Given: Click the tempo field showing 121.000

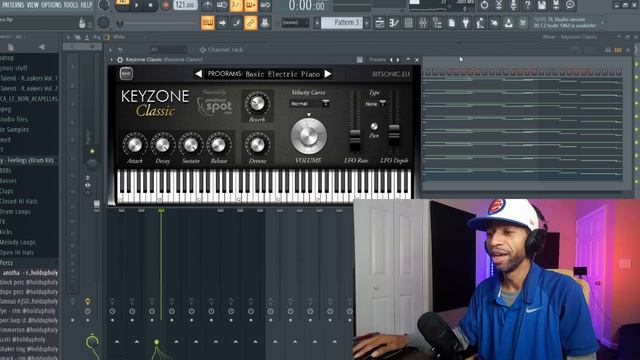Looking at the screenshot, I should tap(185, 5).
